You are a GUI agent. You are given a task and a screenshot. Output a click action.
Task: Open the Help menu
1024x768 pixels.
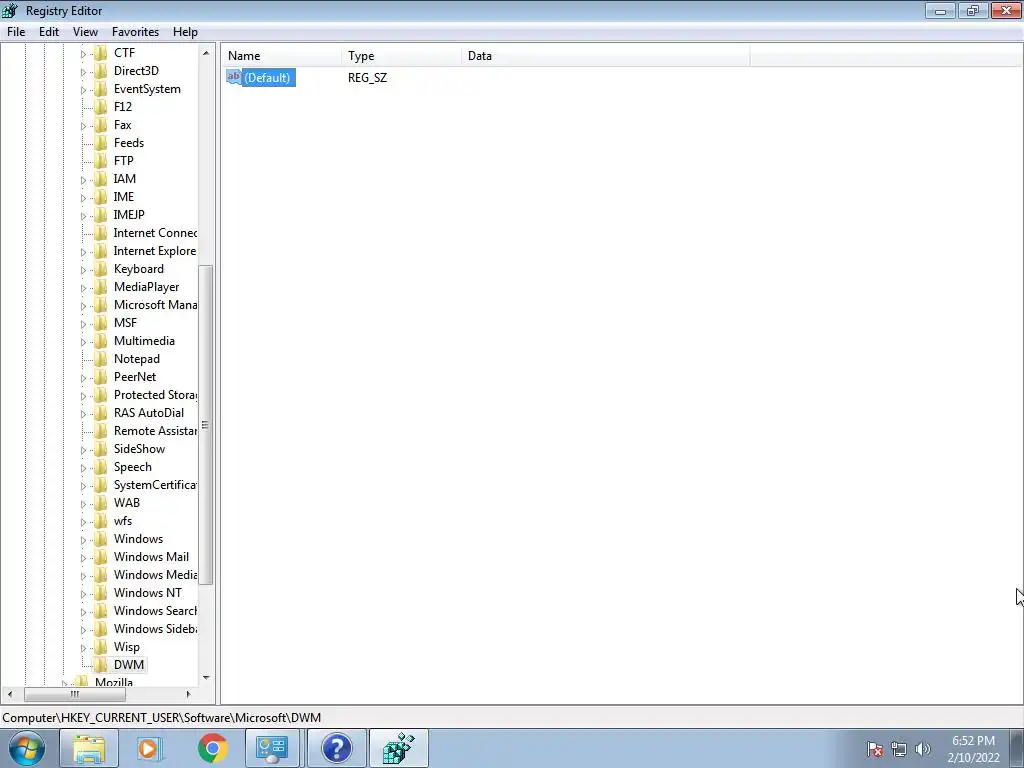[x=185, y=32]
